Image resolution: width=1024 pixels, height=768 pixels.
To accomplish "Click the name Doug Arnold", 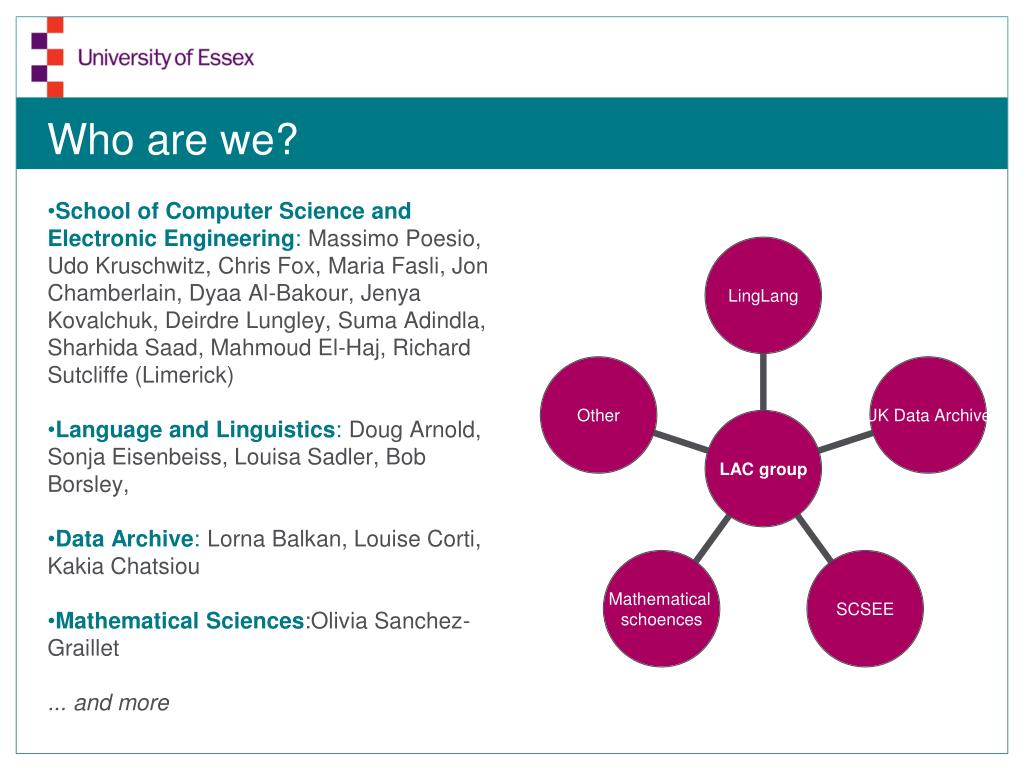I will coord(414,429).
